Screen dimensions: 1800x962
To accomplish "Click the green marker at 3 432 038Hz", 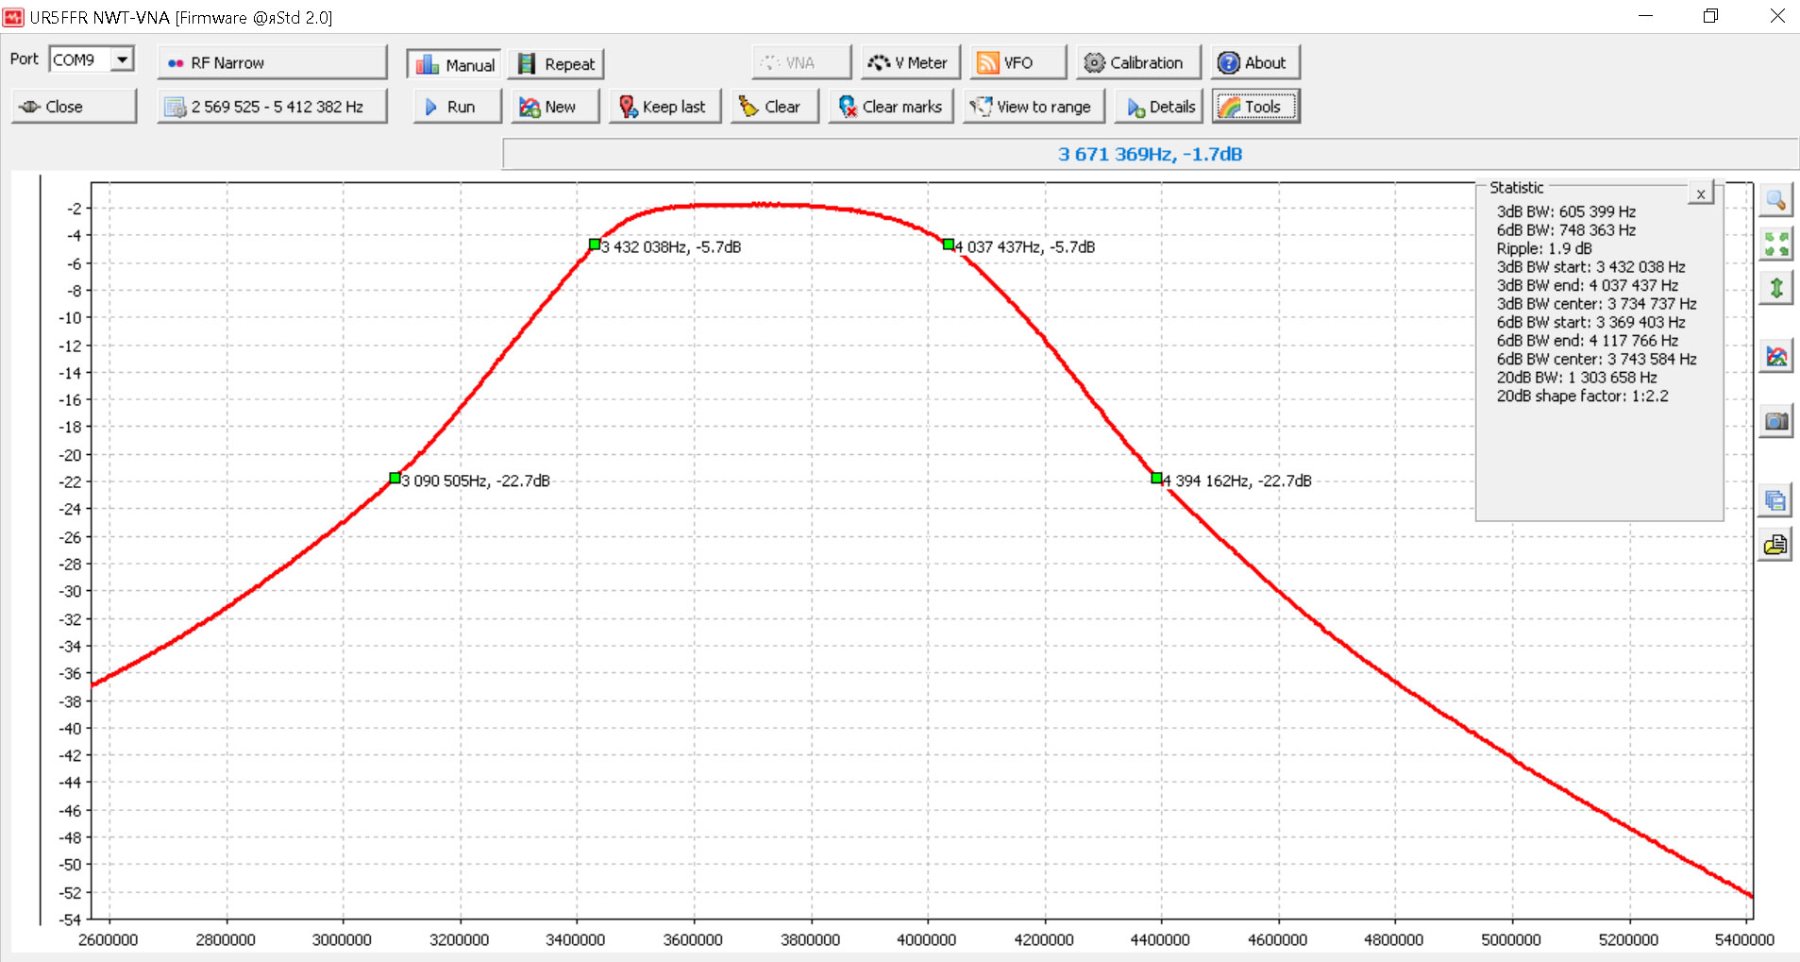I will tap(595, 244).
